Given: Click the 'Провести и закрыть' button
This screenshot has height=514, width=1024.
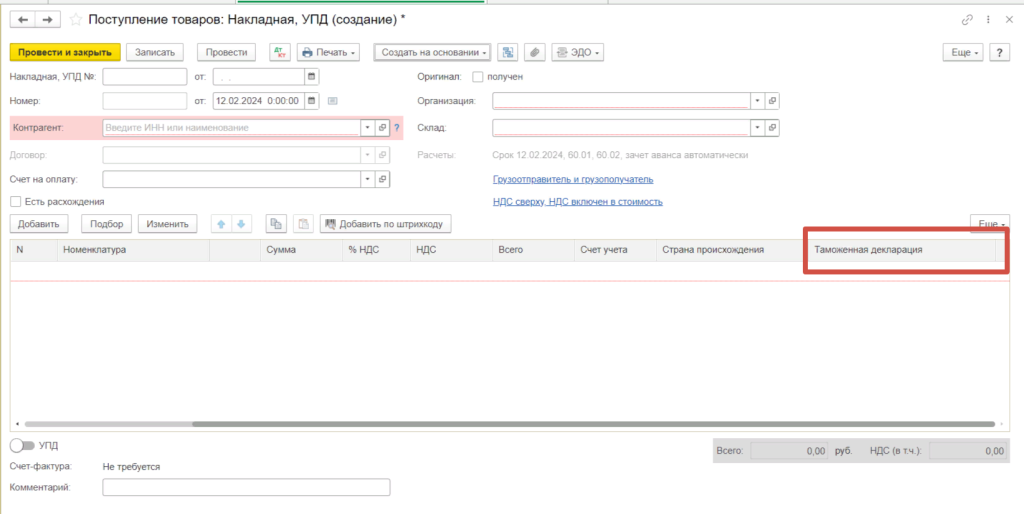Looking at the screenshot, I should click(x=65, y=52).
